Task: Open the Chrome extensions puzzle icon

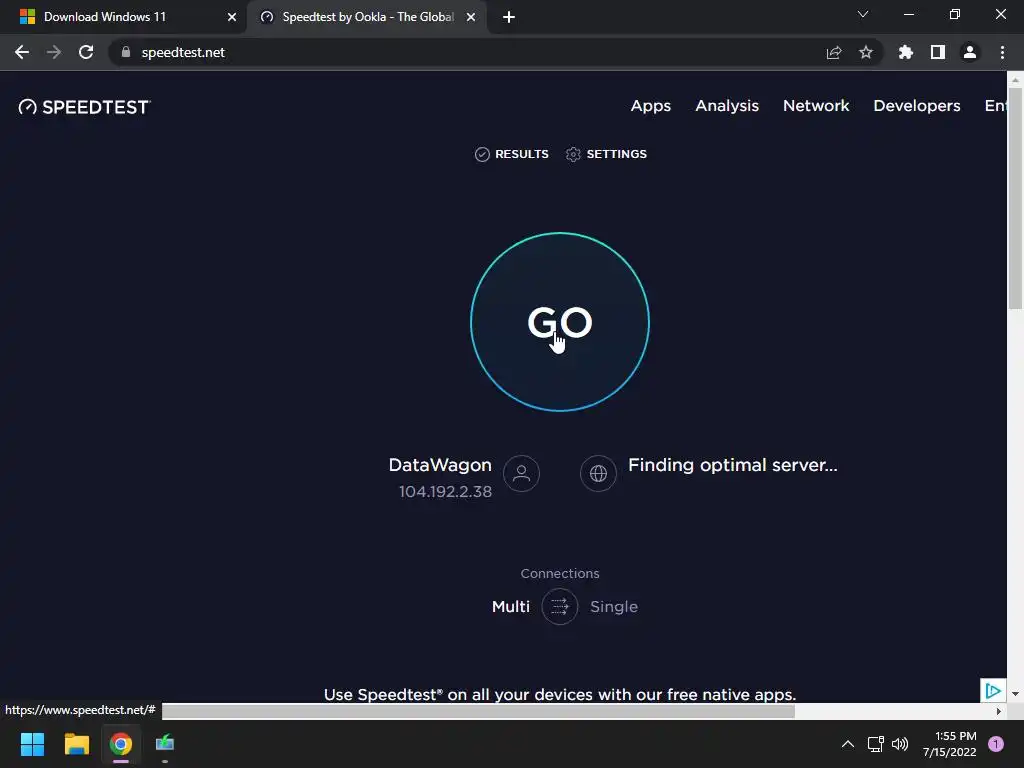Action: pyautogui.click(x=906, y=52)
